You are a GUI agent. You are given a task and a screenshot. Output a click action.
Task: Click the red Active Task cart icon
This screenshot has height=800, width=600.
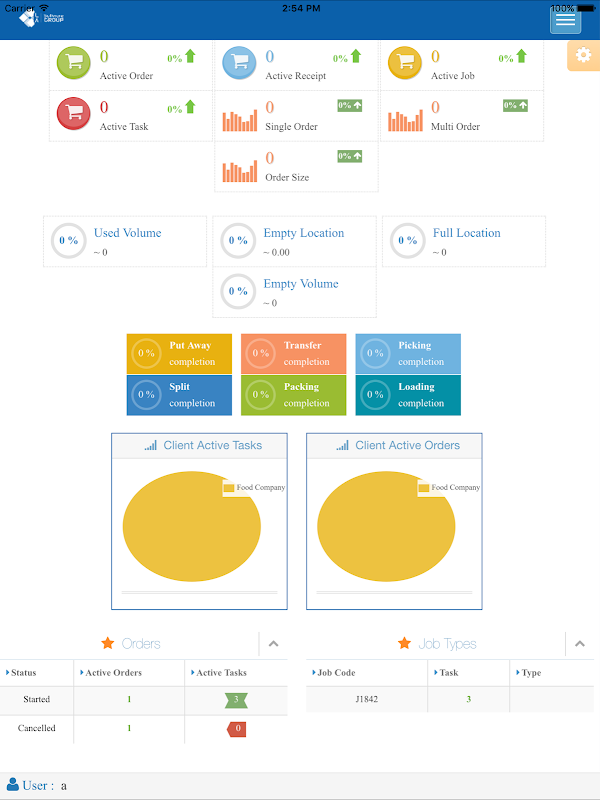[73, 113]
